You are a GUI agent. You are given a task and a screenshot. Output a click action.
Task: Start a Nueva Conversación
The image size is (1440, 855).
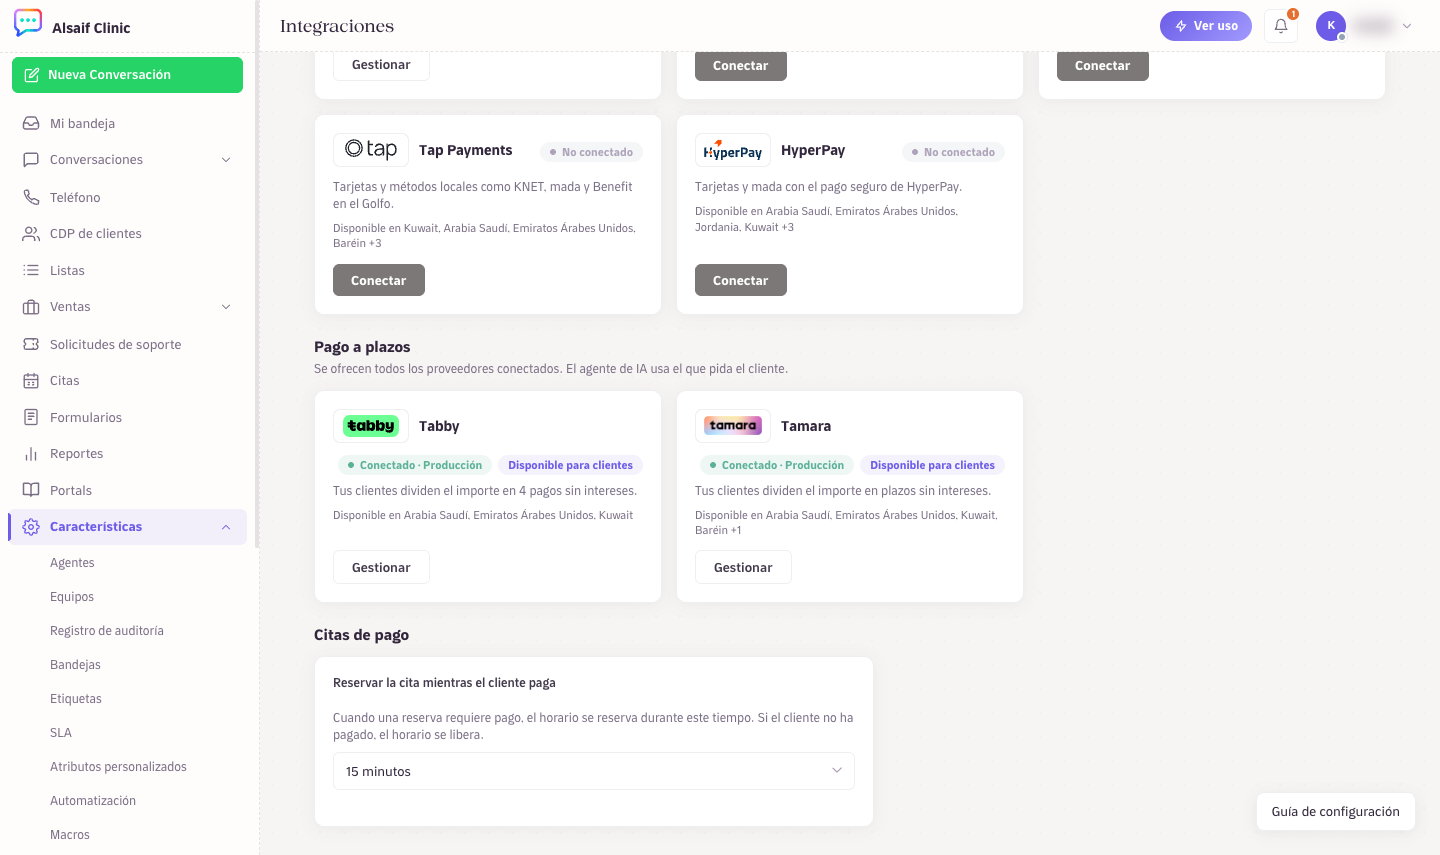tap(127, 75)
